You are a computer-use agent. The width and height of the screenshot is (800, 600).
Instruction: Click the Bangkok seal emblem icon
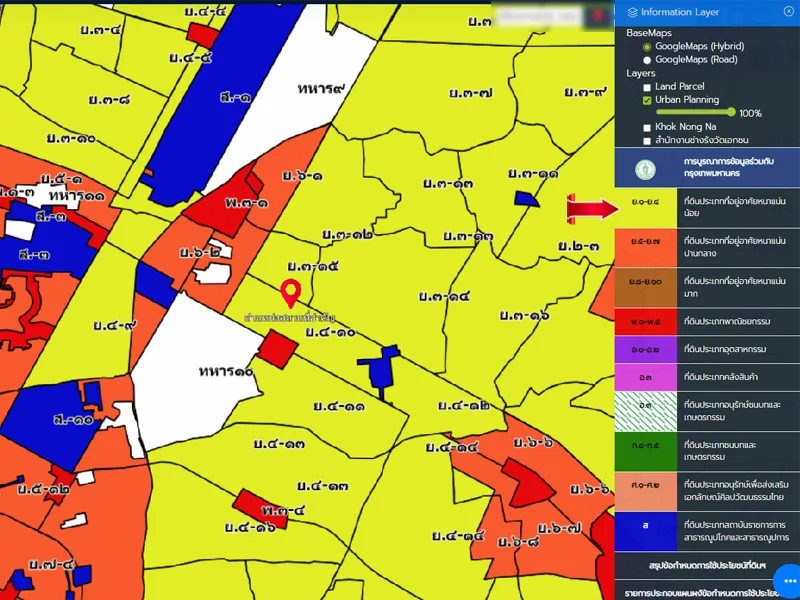click(x=647, y=167)
